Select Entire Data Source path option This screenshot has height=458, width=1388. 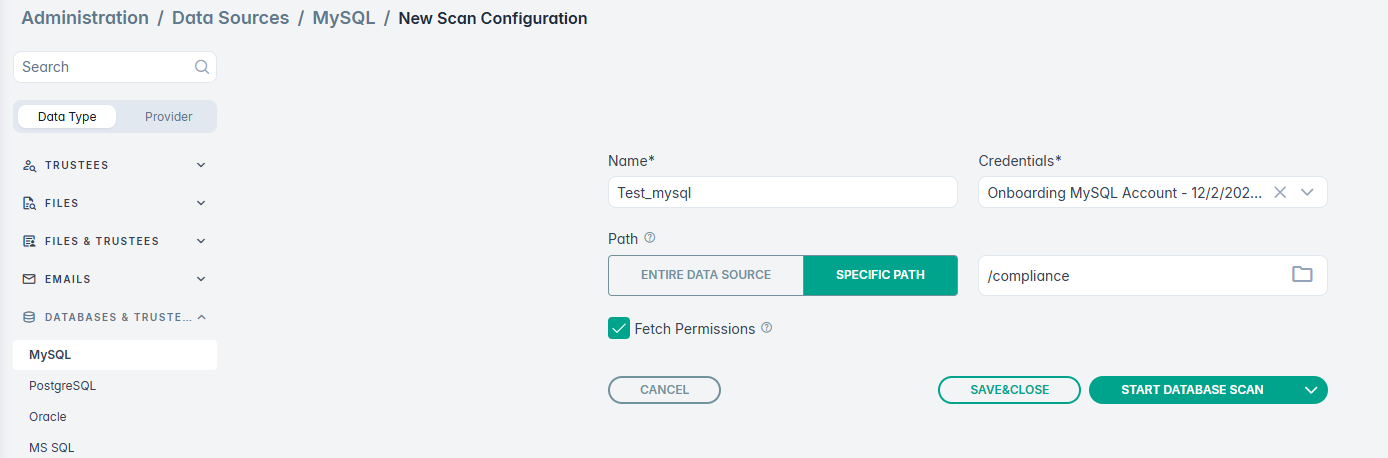[705, 275]
